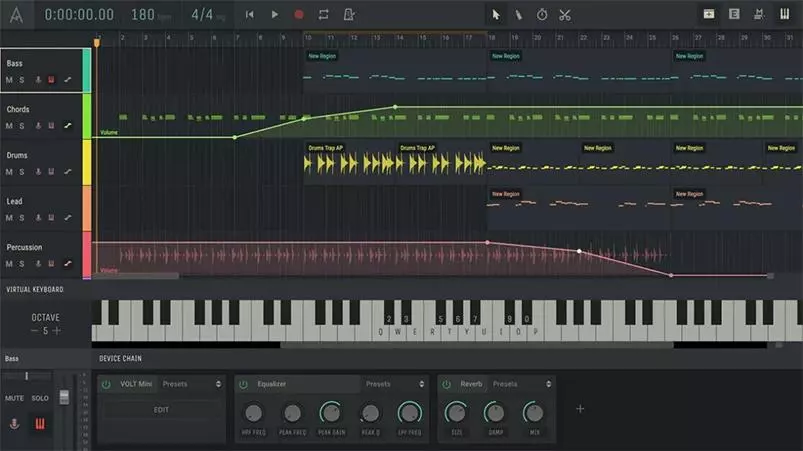Open the Equalizer Presets dropdown
Viewport: 803px width, 451px height.
point(394,384)
